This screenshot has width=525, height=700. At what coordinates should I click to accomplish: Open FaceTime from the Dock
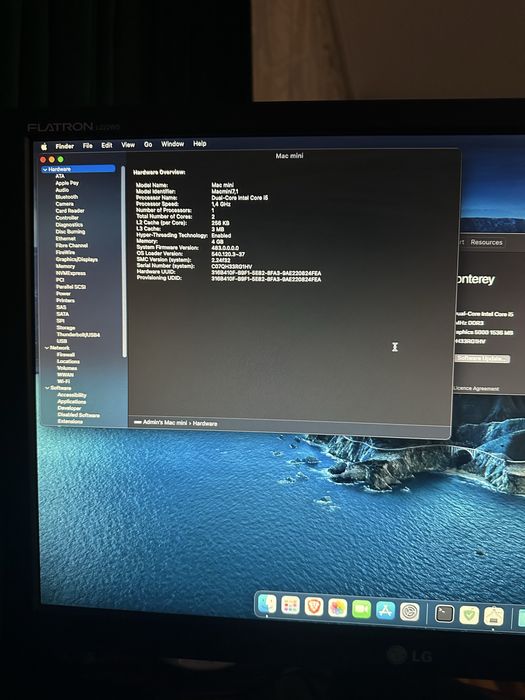(x=361, y=609)
